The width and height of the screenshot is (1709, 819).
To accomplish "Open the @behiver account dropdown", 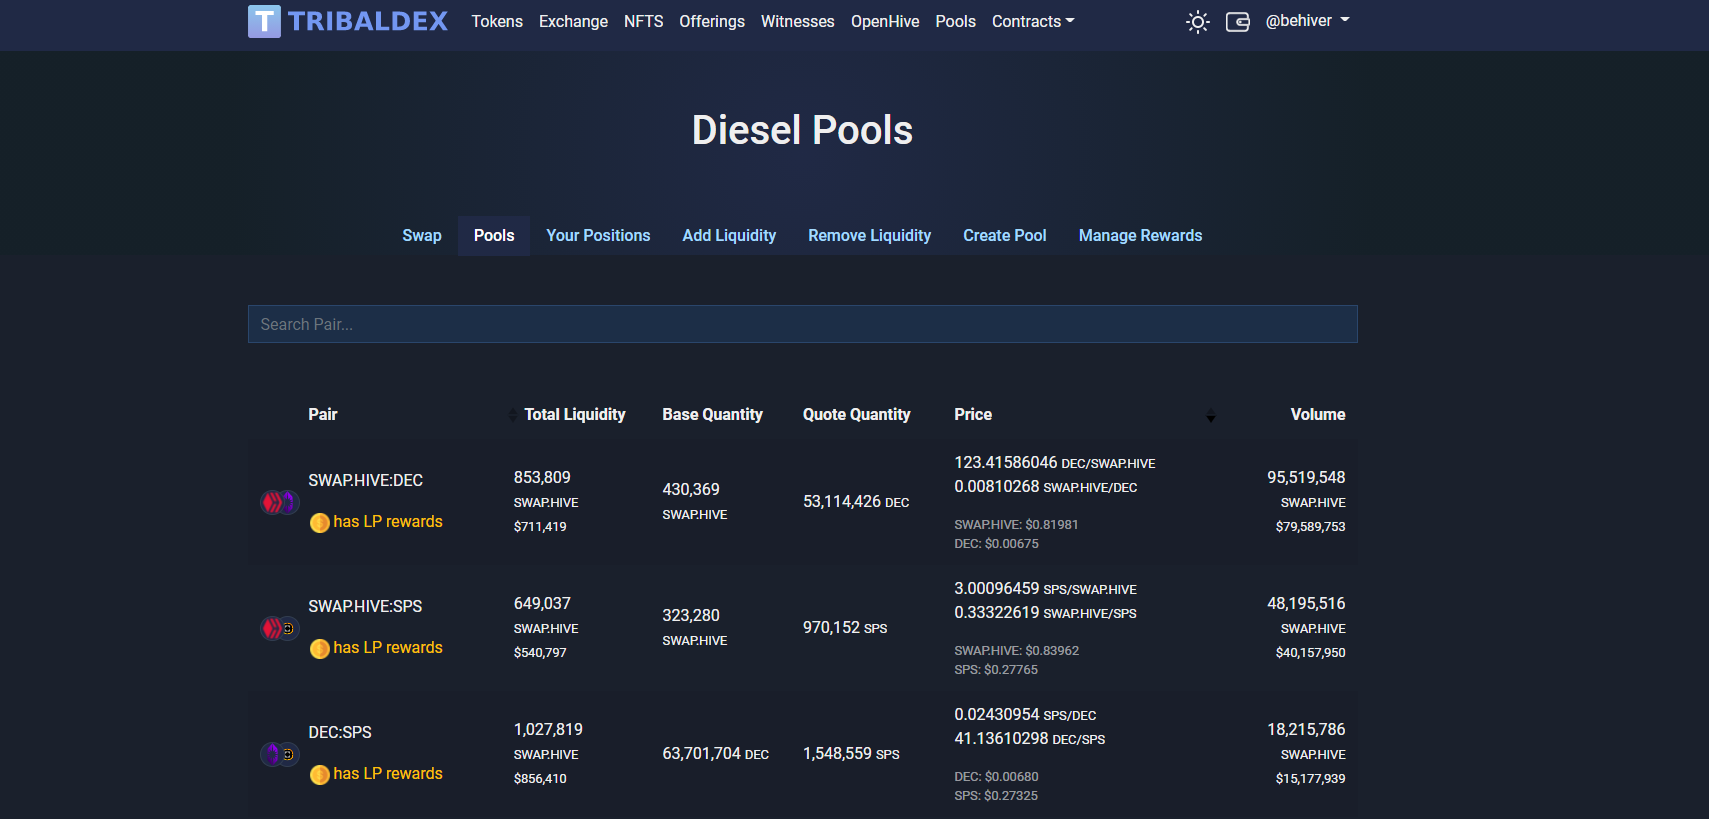I will 1307,21.
